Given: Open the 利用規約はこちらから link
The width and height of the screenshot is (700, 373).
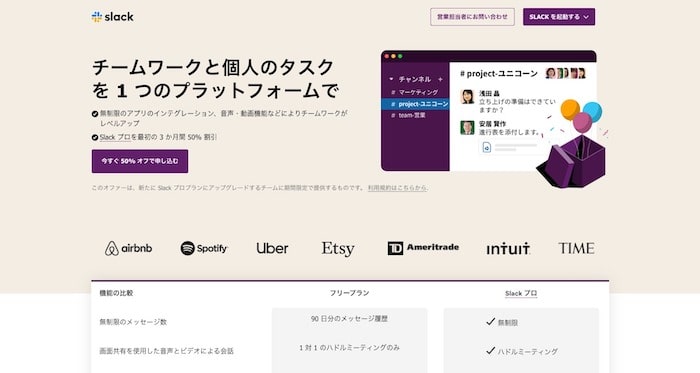Looking at the screenshot, I should [x=397, y=188].
